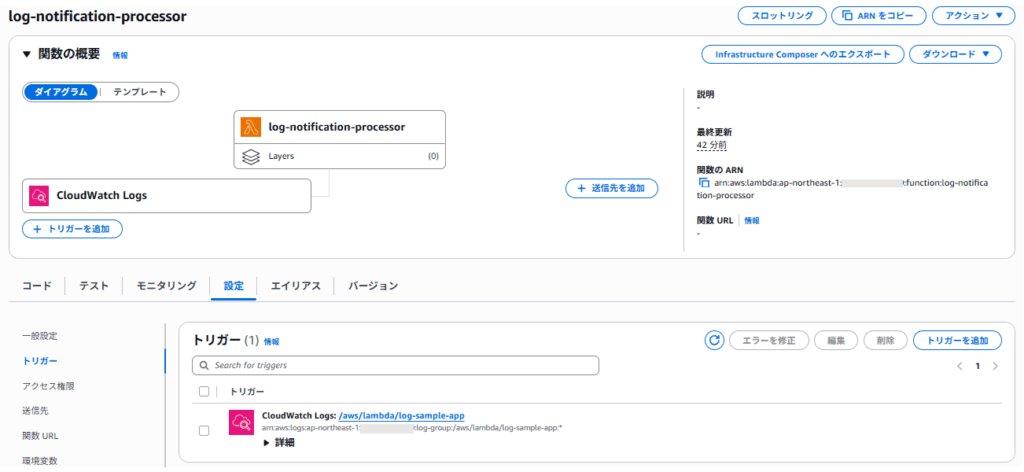Click the Lambda function icon in diagram

[x=250, y=127]
